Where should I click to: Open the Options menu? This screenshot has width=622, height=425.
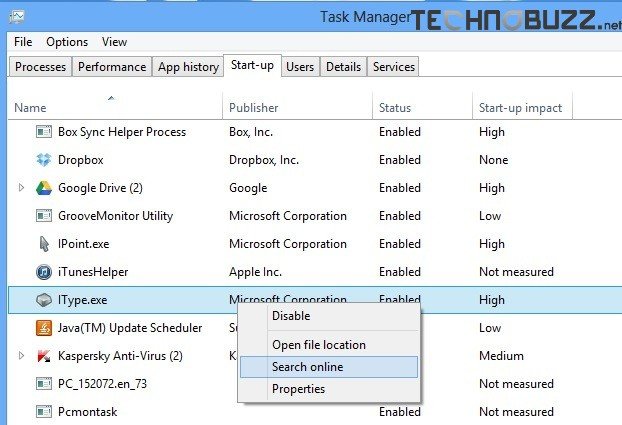click(x=67, y=42)
